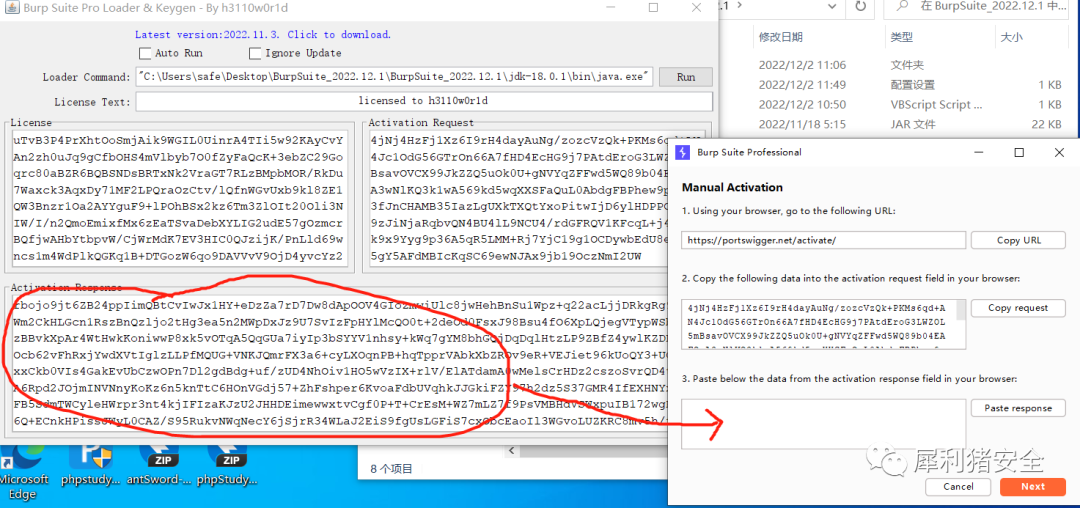Click the empty activation response paste box
Viewport: 1080px width, 508px height.
point(824,424)
